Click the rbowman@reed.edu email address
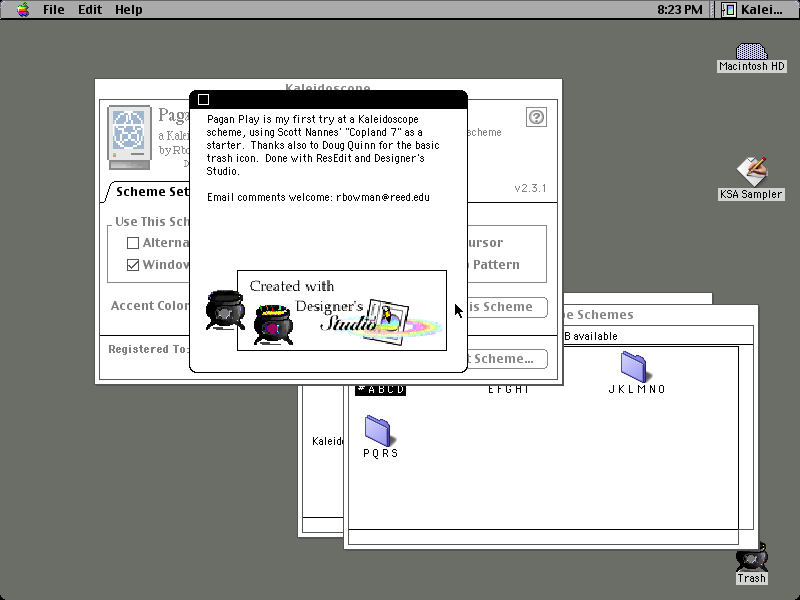800x600 pixels. [x=383, y=197]
